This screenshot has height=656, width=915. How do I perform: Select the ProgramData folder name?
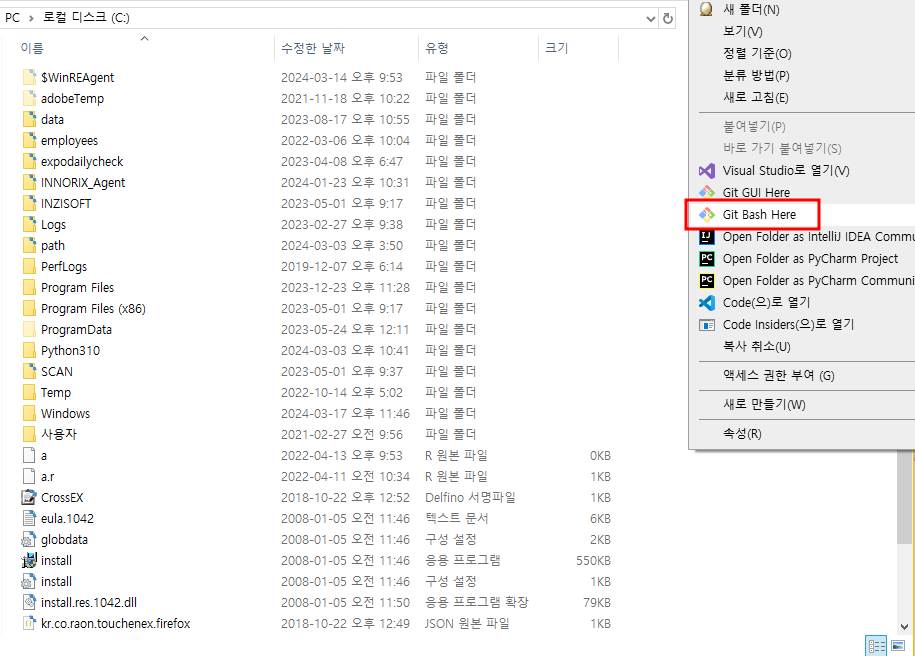click(x=76, y=330)
